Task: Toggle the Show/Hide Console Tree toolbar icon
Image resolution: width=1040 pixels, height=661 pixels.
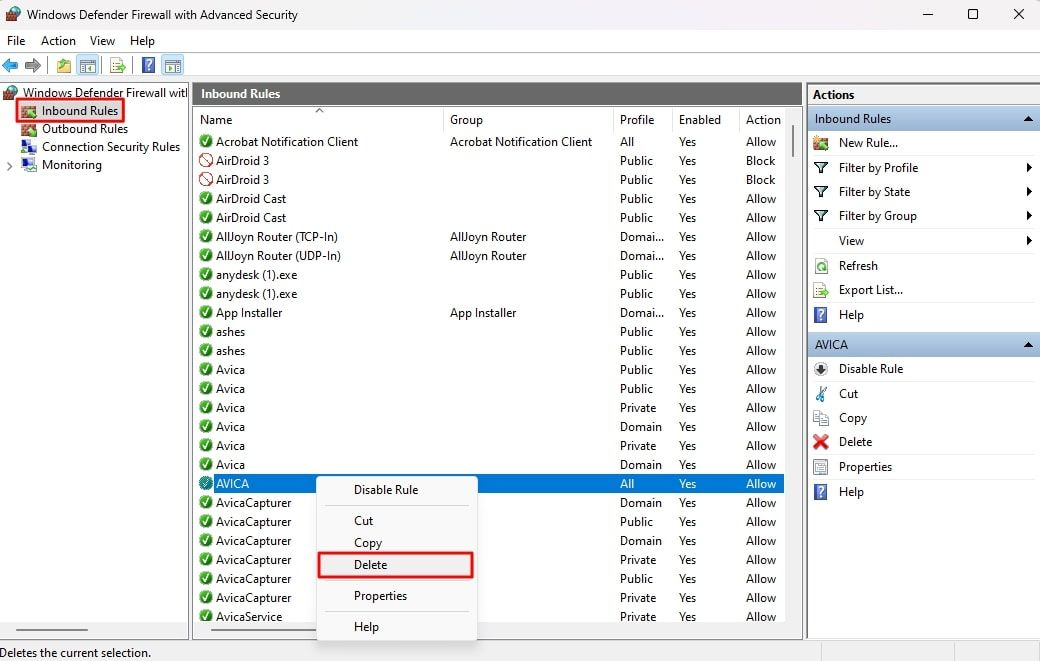Action: [88, 65]
